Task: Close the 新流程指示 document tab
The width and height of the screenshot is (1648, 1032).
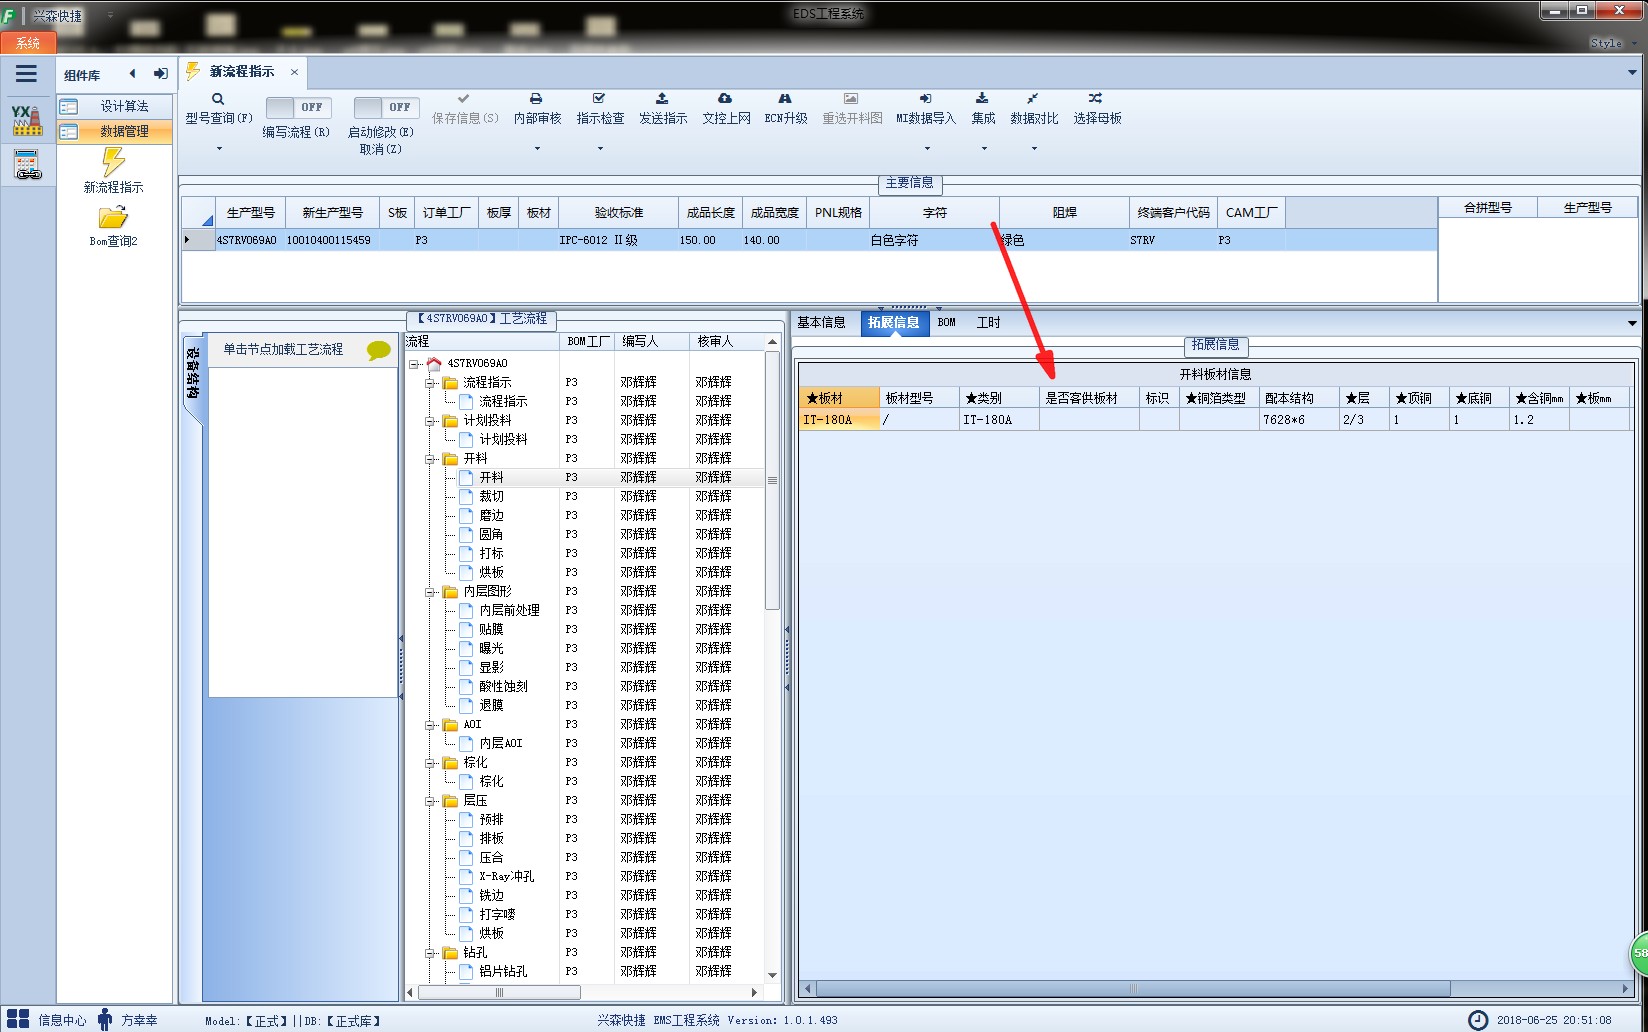Action: click(294, 72)
